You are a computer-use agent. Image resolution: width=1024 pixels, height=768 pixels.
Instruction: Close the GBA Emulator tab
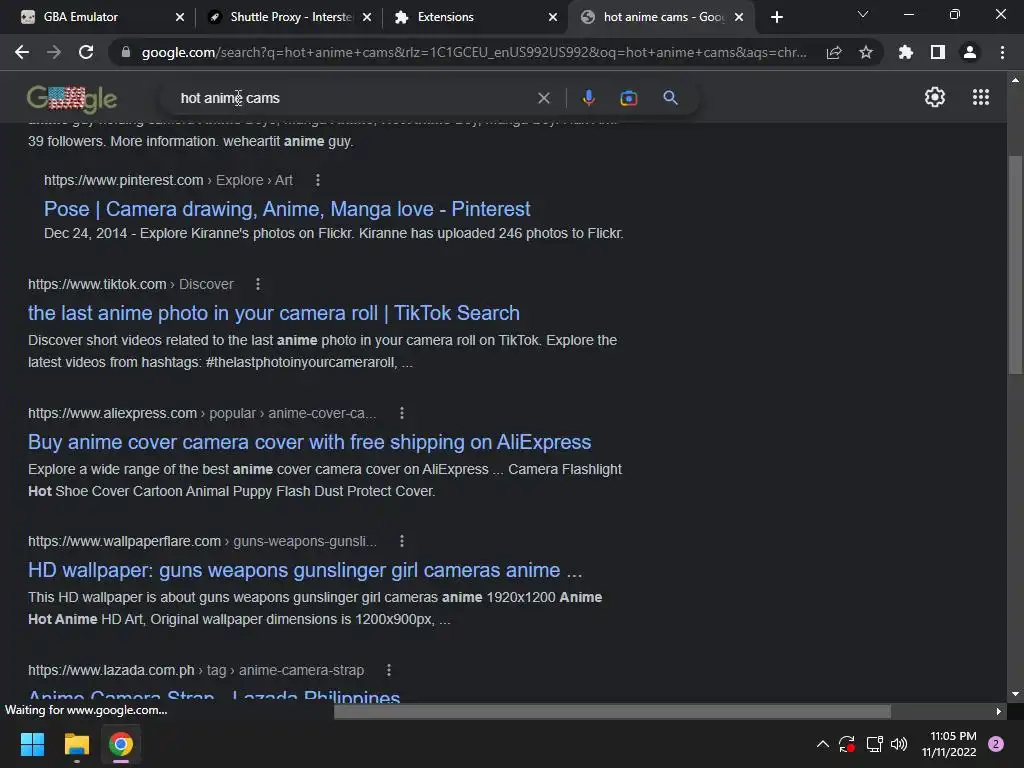[x=180, y=17]
